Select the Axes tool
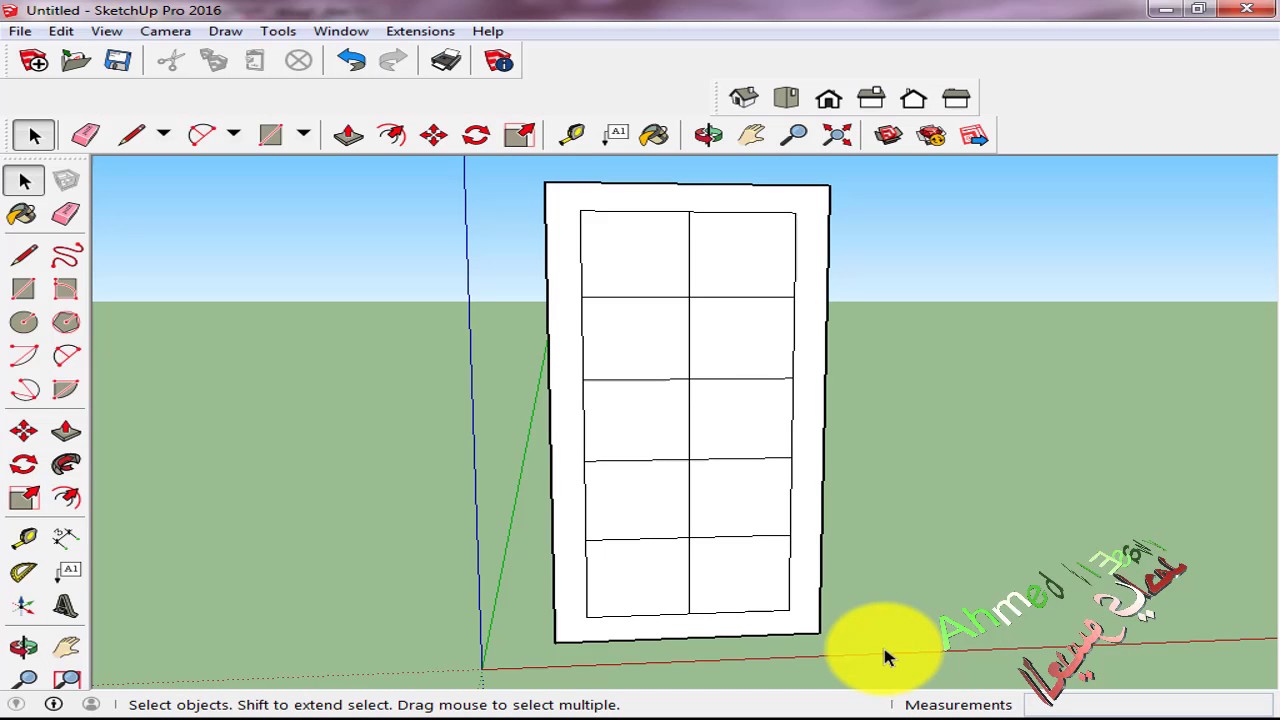This screenshot has height=720, width=1280. click(24, 606)
